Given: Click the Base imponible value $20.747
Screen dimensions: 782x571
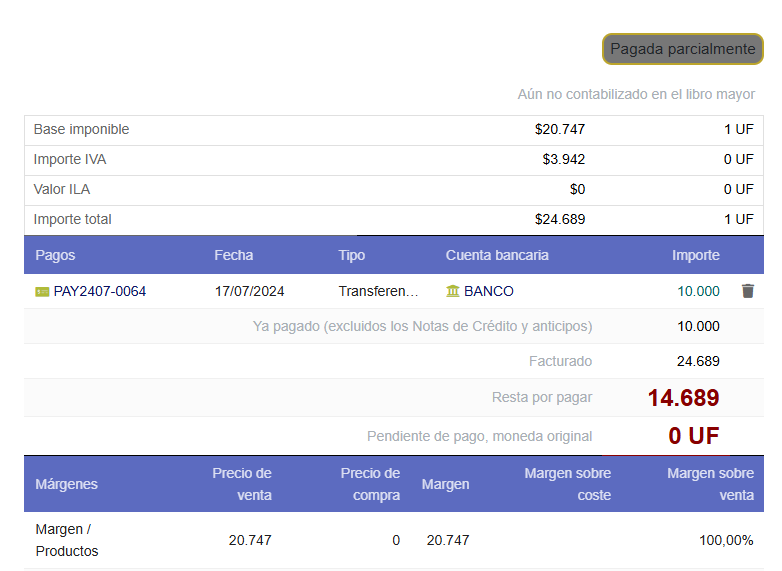Looking at the screenshot, I should 560,129.
